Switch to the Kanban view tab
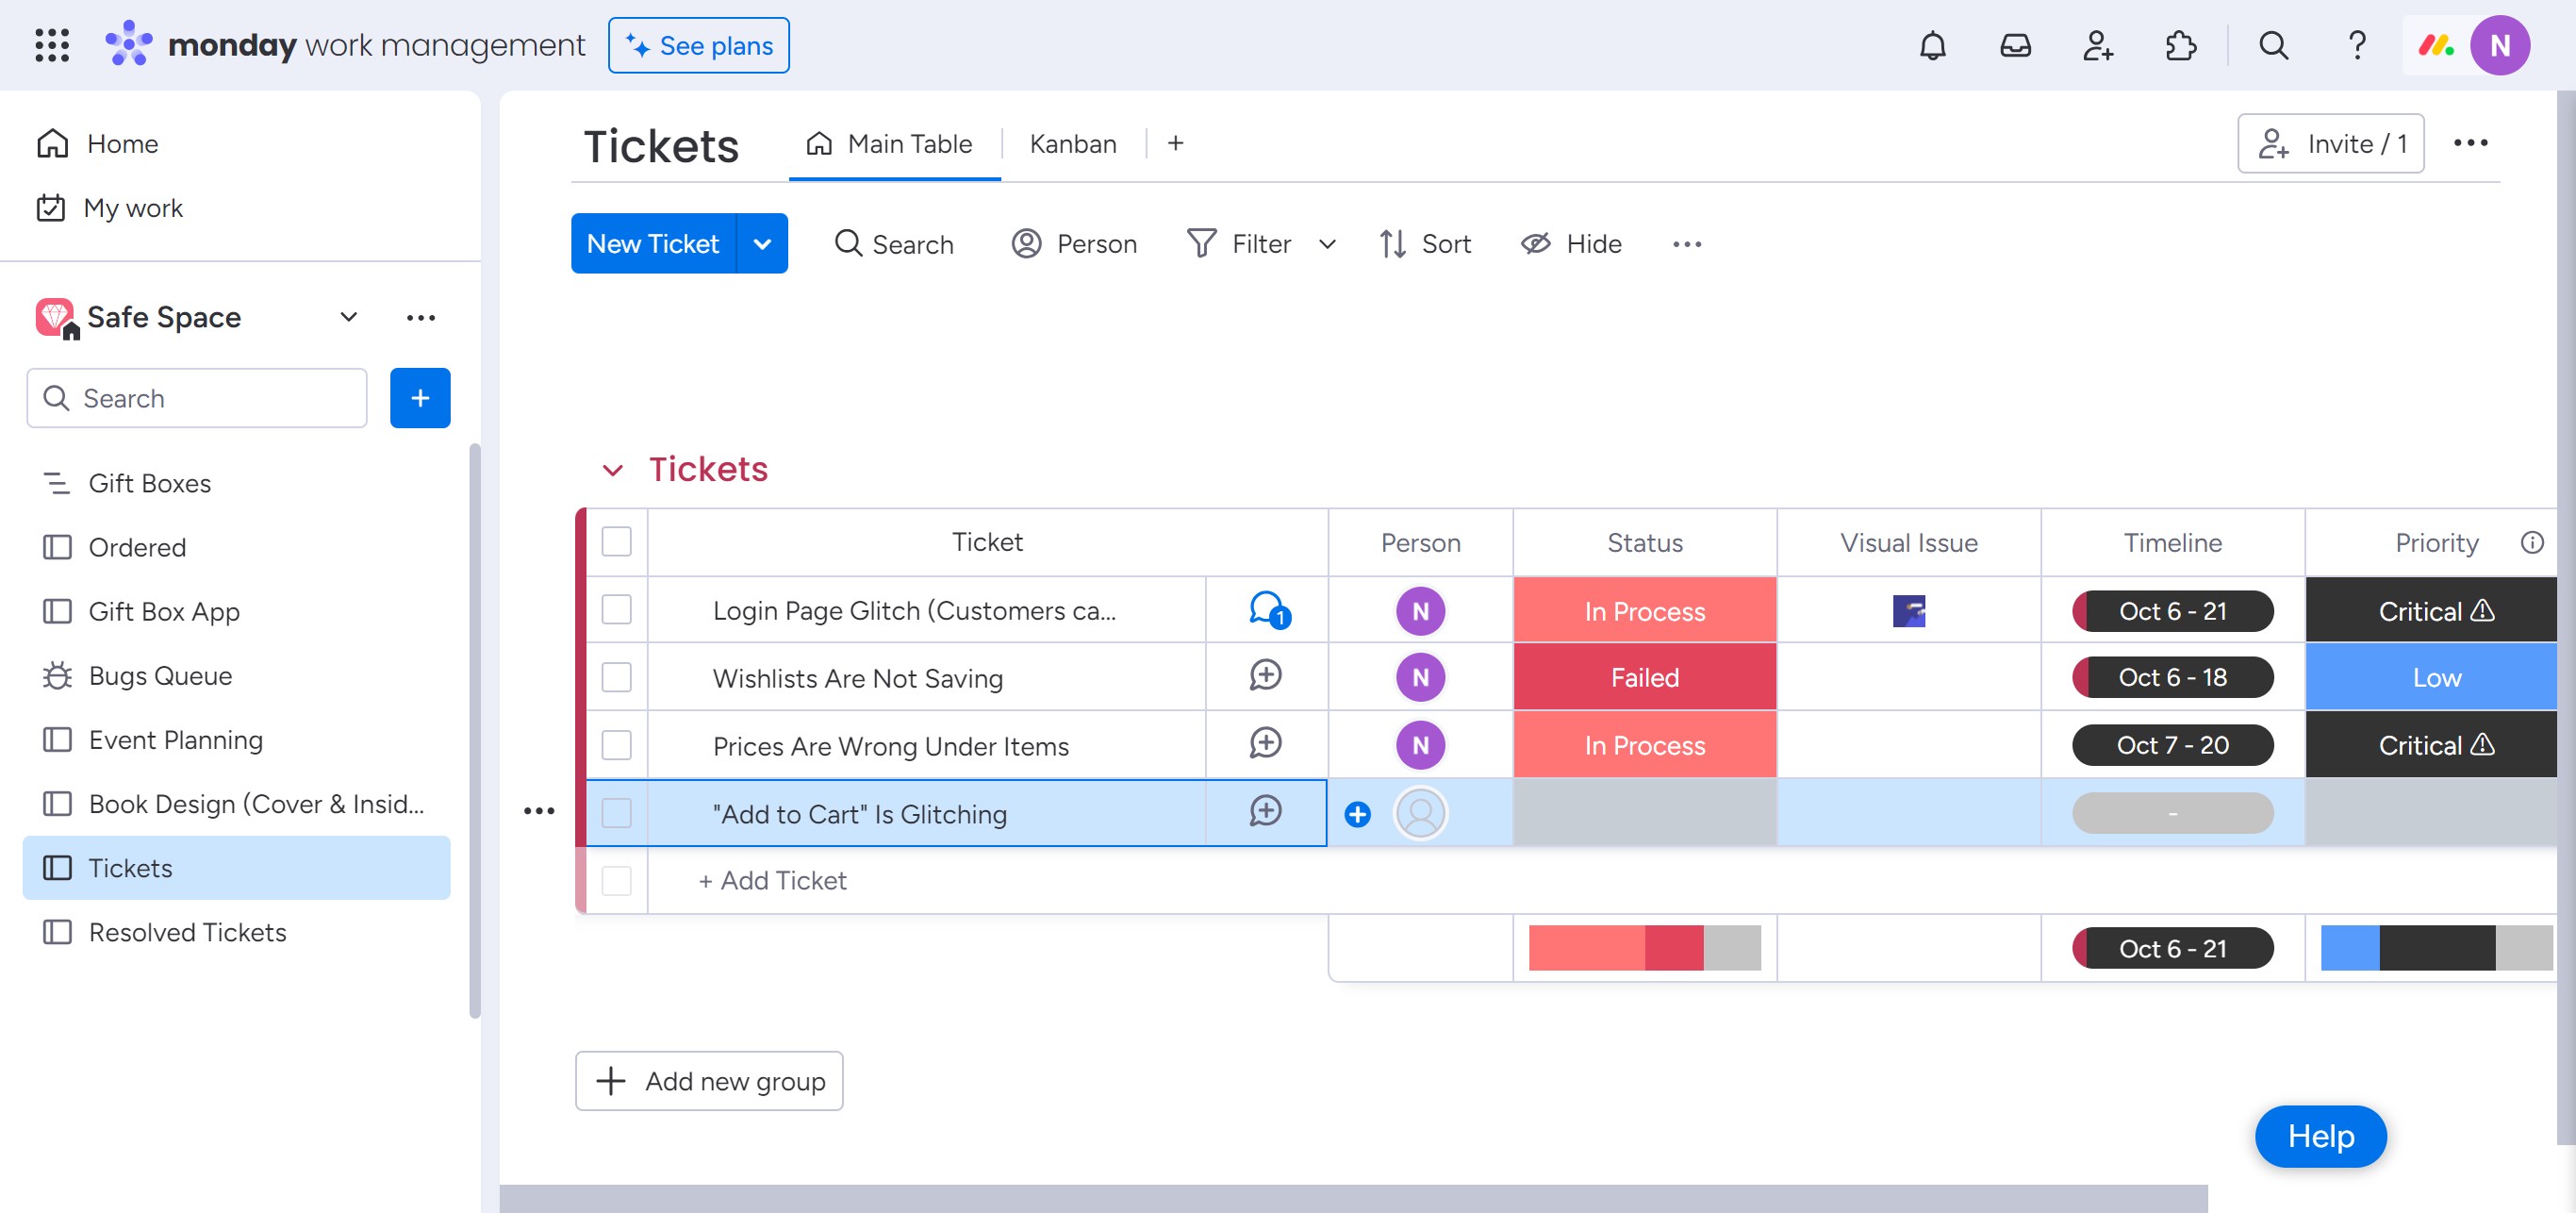2576x1213 pixels. click(1072, 144)
